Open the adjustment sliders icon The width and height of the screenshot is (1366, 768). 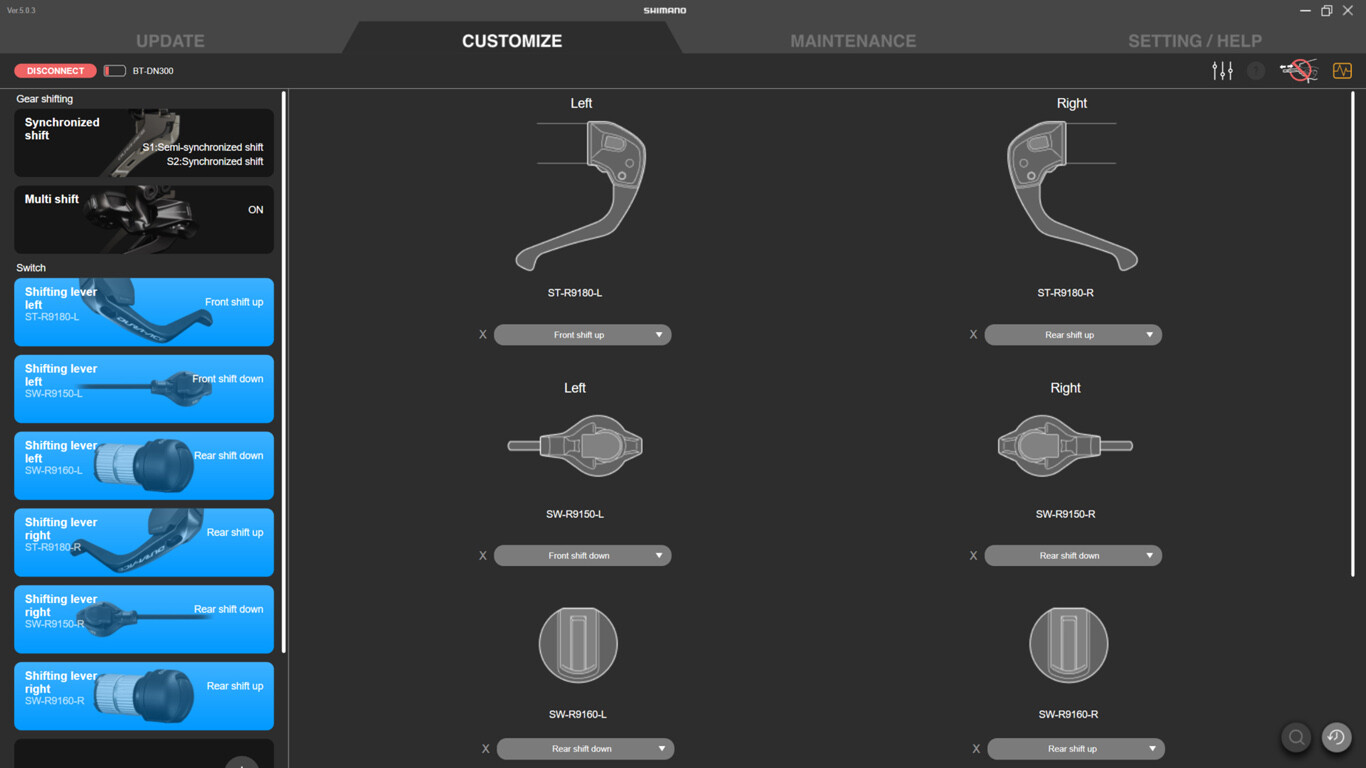click(1222, 71)
